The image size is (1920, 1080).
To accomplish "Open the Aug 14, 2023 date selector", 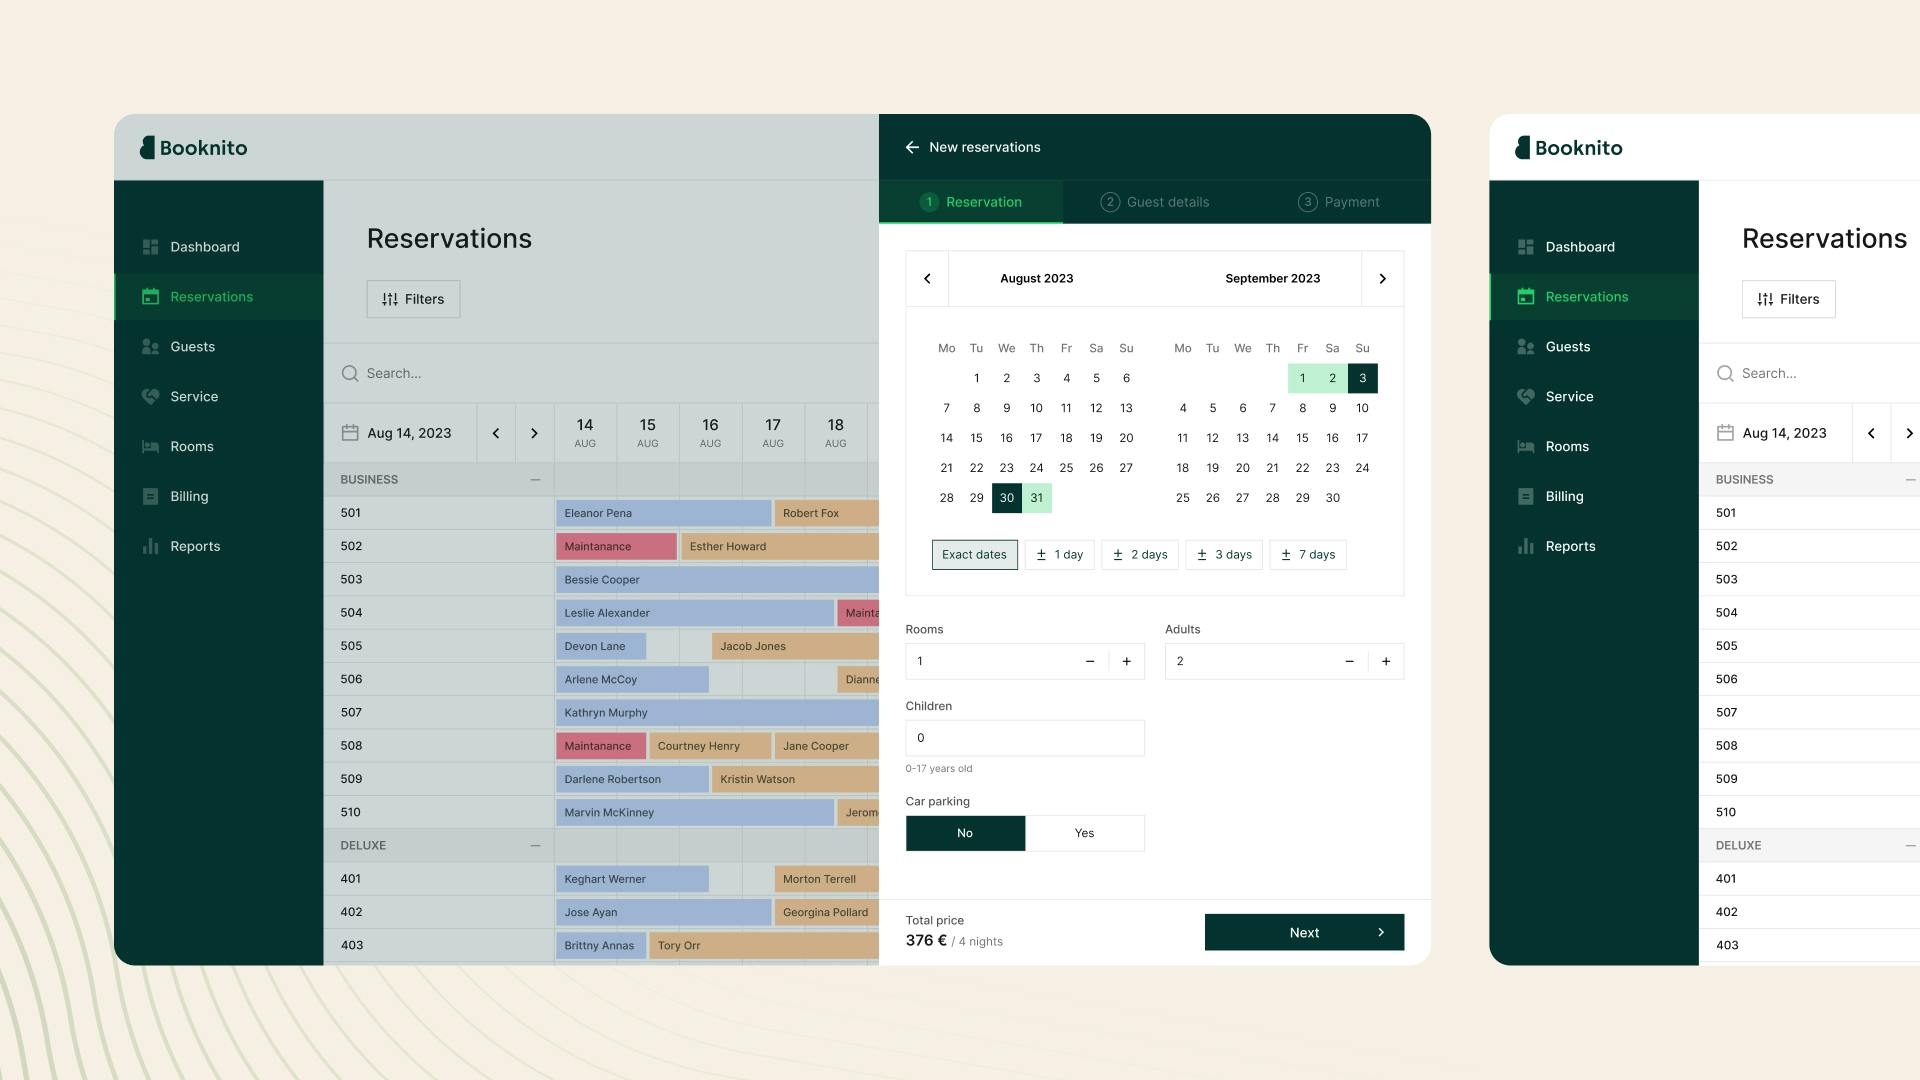I will pos(398,433).
